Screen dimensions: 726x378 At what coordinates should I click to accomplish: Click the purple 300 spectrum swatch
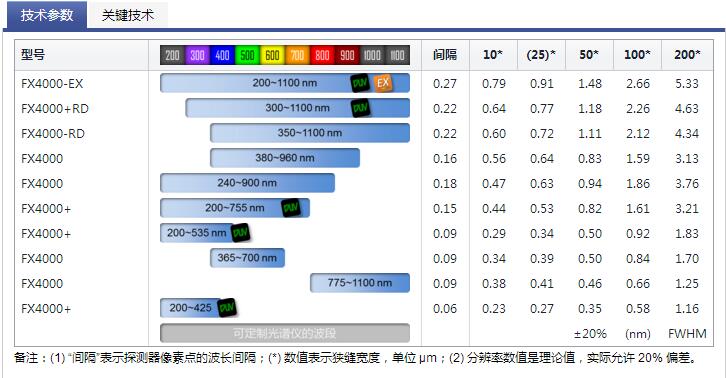point(197,55)
